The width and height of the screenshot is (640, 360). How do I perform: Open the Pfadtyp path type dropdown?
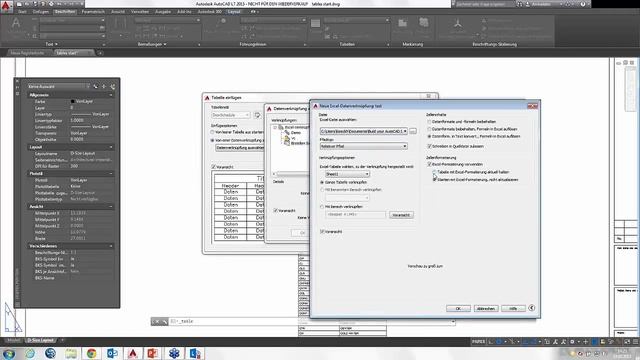click(405, 146)
